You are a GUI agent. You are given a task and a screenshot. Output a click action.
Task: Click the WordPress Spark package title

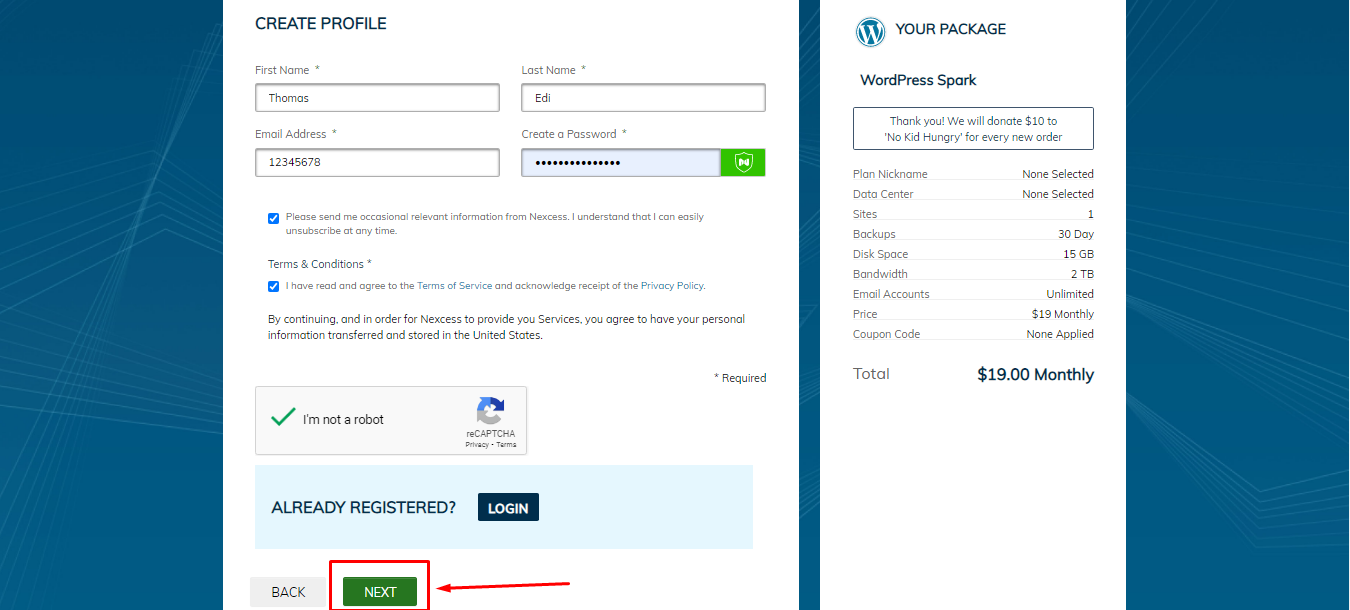tap(918, 80)
